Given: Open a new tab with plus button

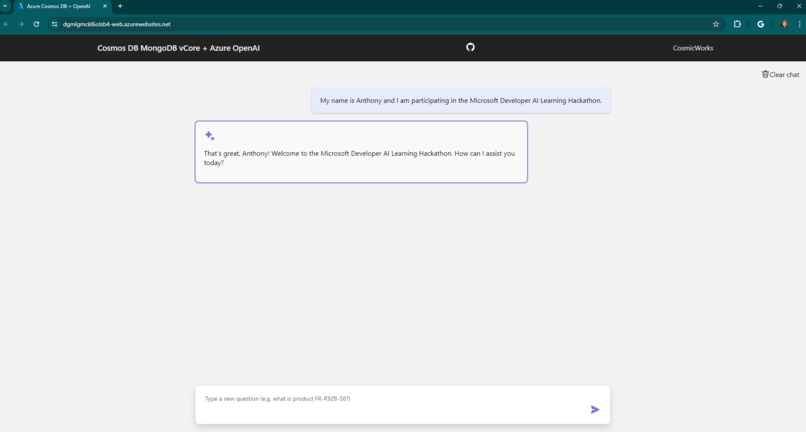Looking at the screenshot, I should 120,6.
